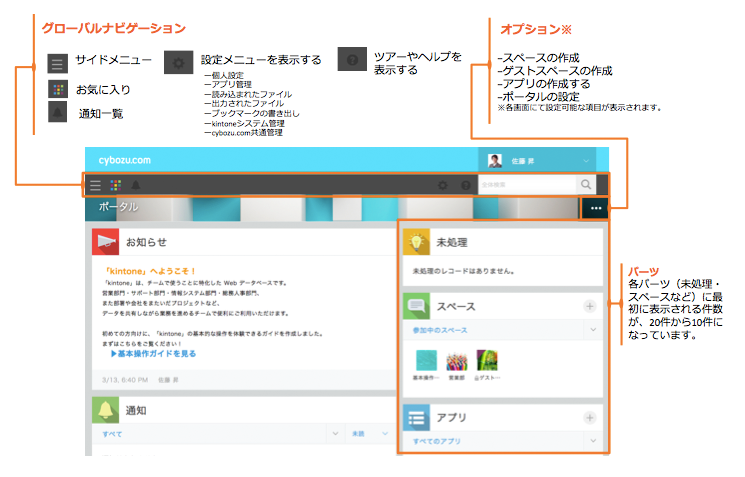Open the portal options ellipsis button
745x477 pixels.
coord(596,209)
